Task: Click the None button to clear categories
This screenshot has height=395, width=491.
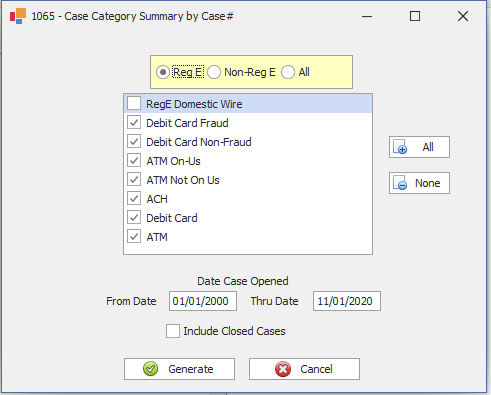Action: tap(419, 183)
